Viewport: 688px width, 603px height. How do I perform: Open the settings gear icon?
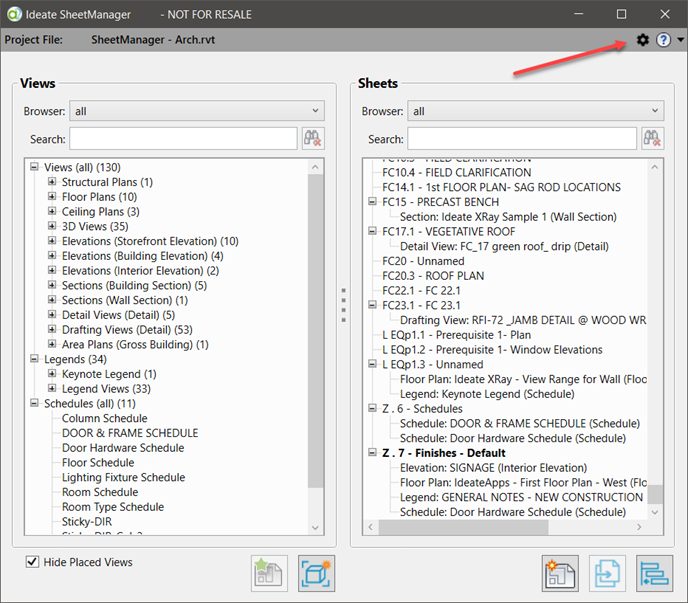(x=643, y=40)
